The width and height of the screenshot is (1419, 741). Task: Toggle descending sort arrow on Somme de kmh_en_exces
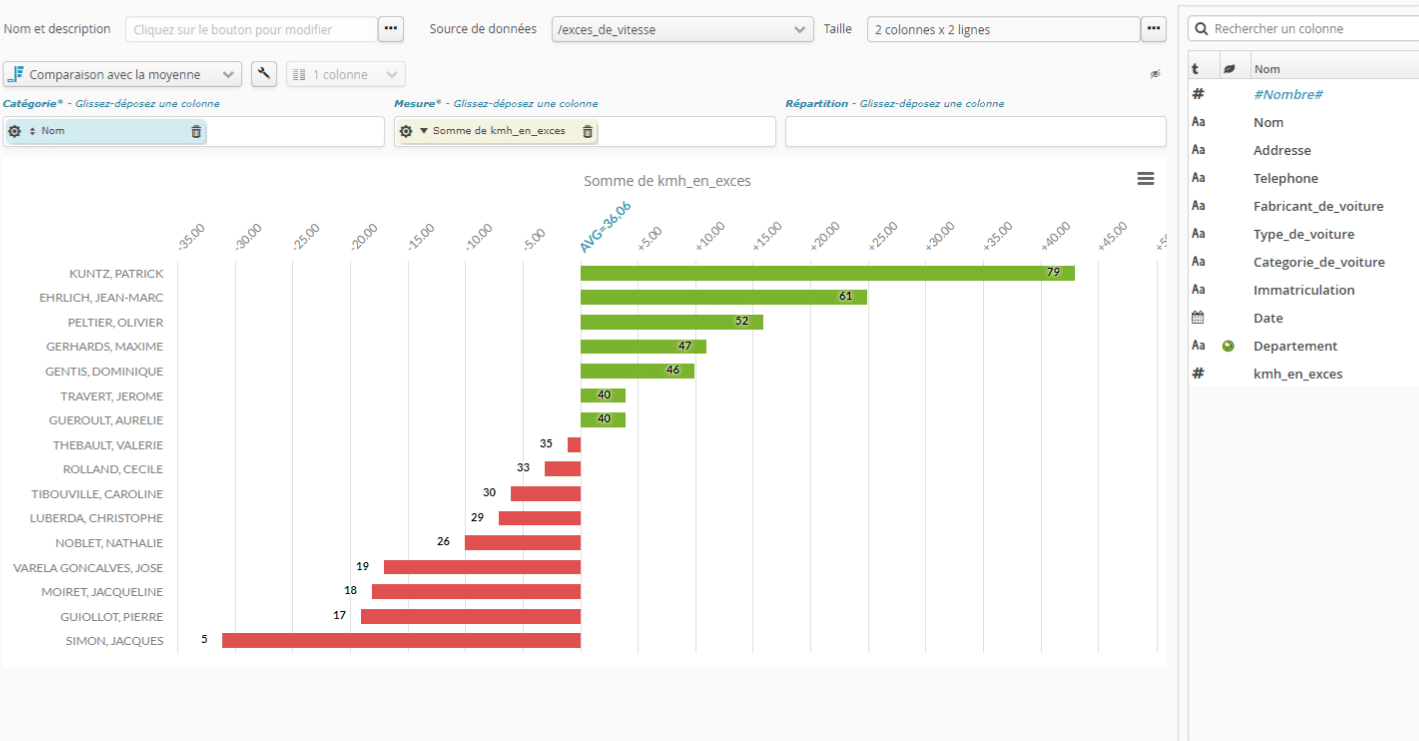pyautogui.click(x=424, y=131)
